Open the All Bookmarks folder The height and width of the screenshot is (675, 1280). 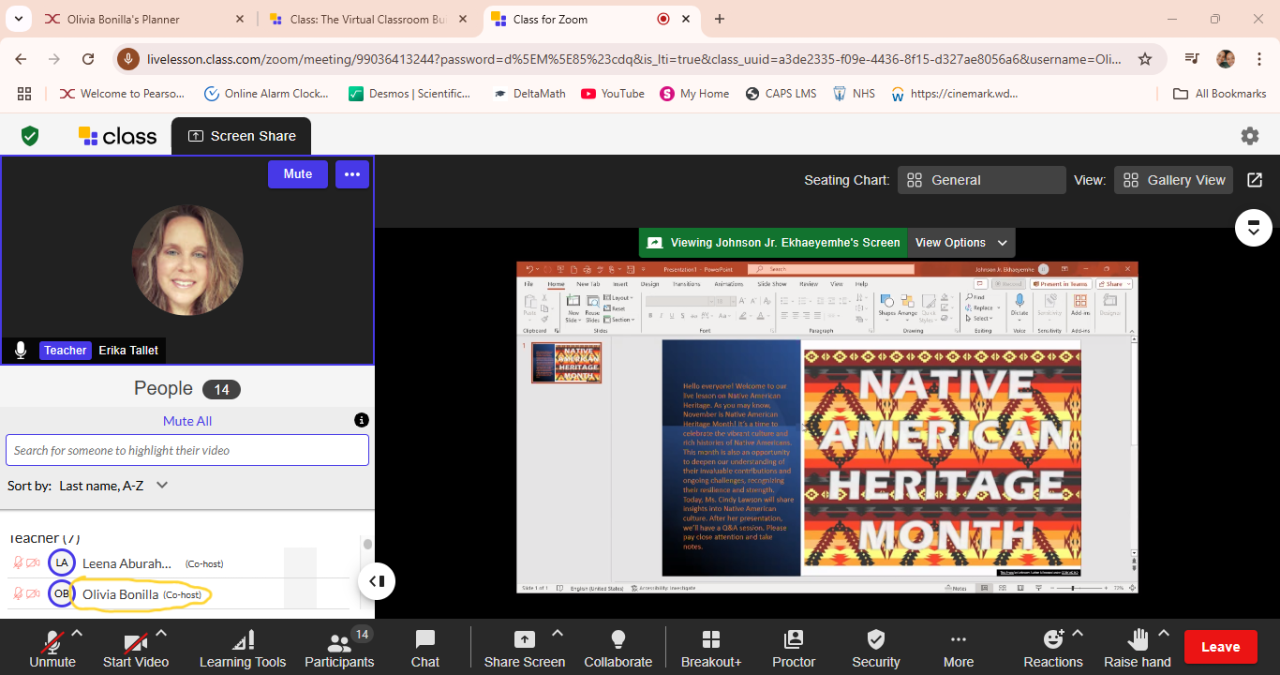[x=1219, y=93]
